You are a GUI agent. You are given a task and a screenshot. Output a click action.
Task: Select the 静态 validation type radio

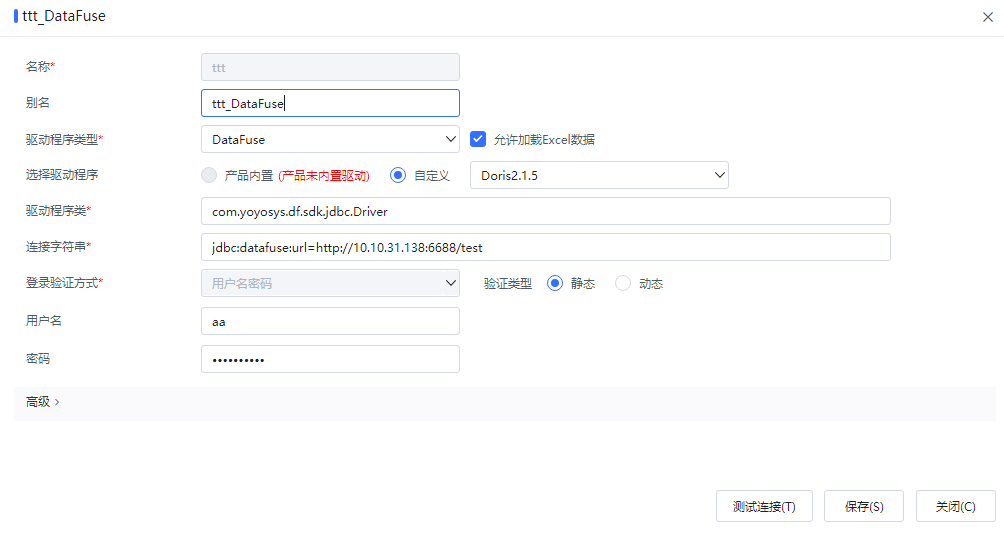(555, 283)
